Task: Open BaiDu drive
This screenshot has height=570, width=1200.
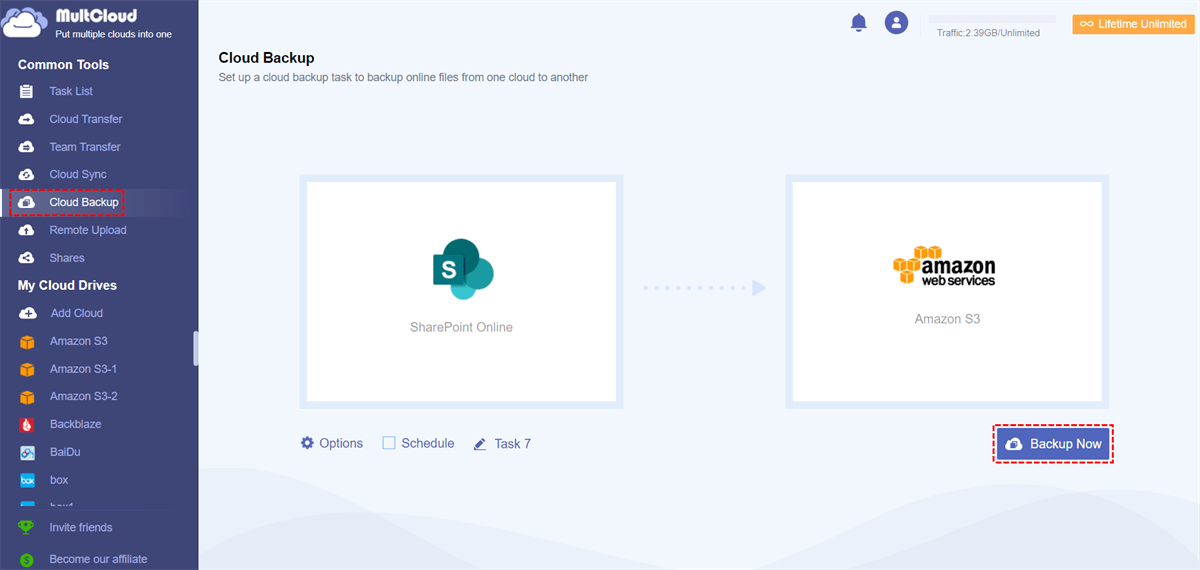Action: (65, 452)
